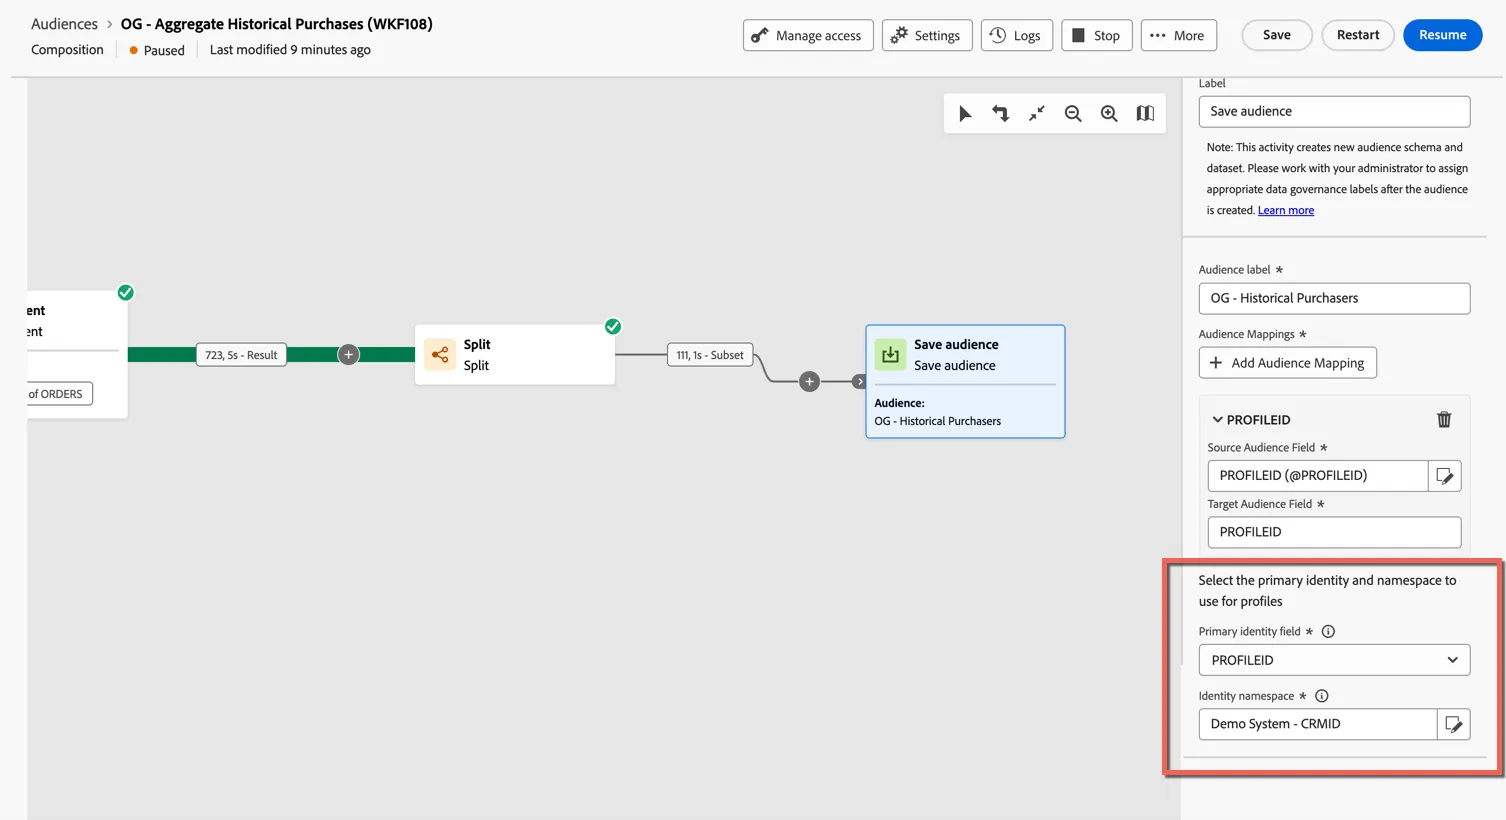
Task: Click fit-to-screen collapse arrows icon
Action: click(x=1037, y=114)
